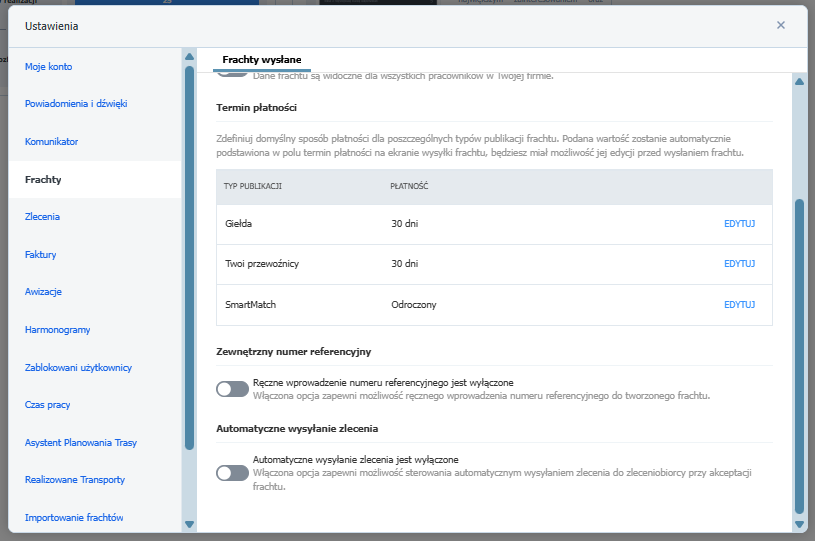Switch to Frachty wysłane tab
The height and width of the screenshot is (541, 815).
pyautogui.click(x=262, y=60)
